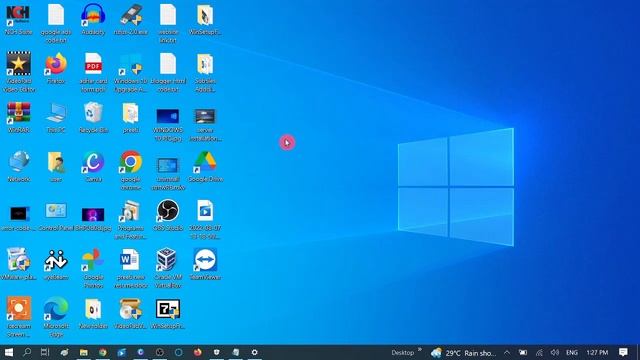Open taskbar Search

pyautogui.click(x=27, y=352)
